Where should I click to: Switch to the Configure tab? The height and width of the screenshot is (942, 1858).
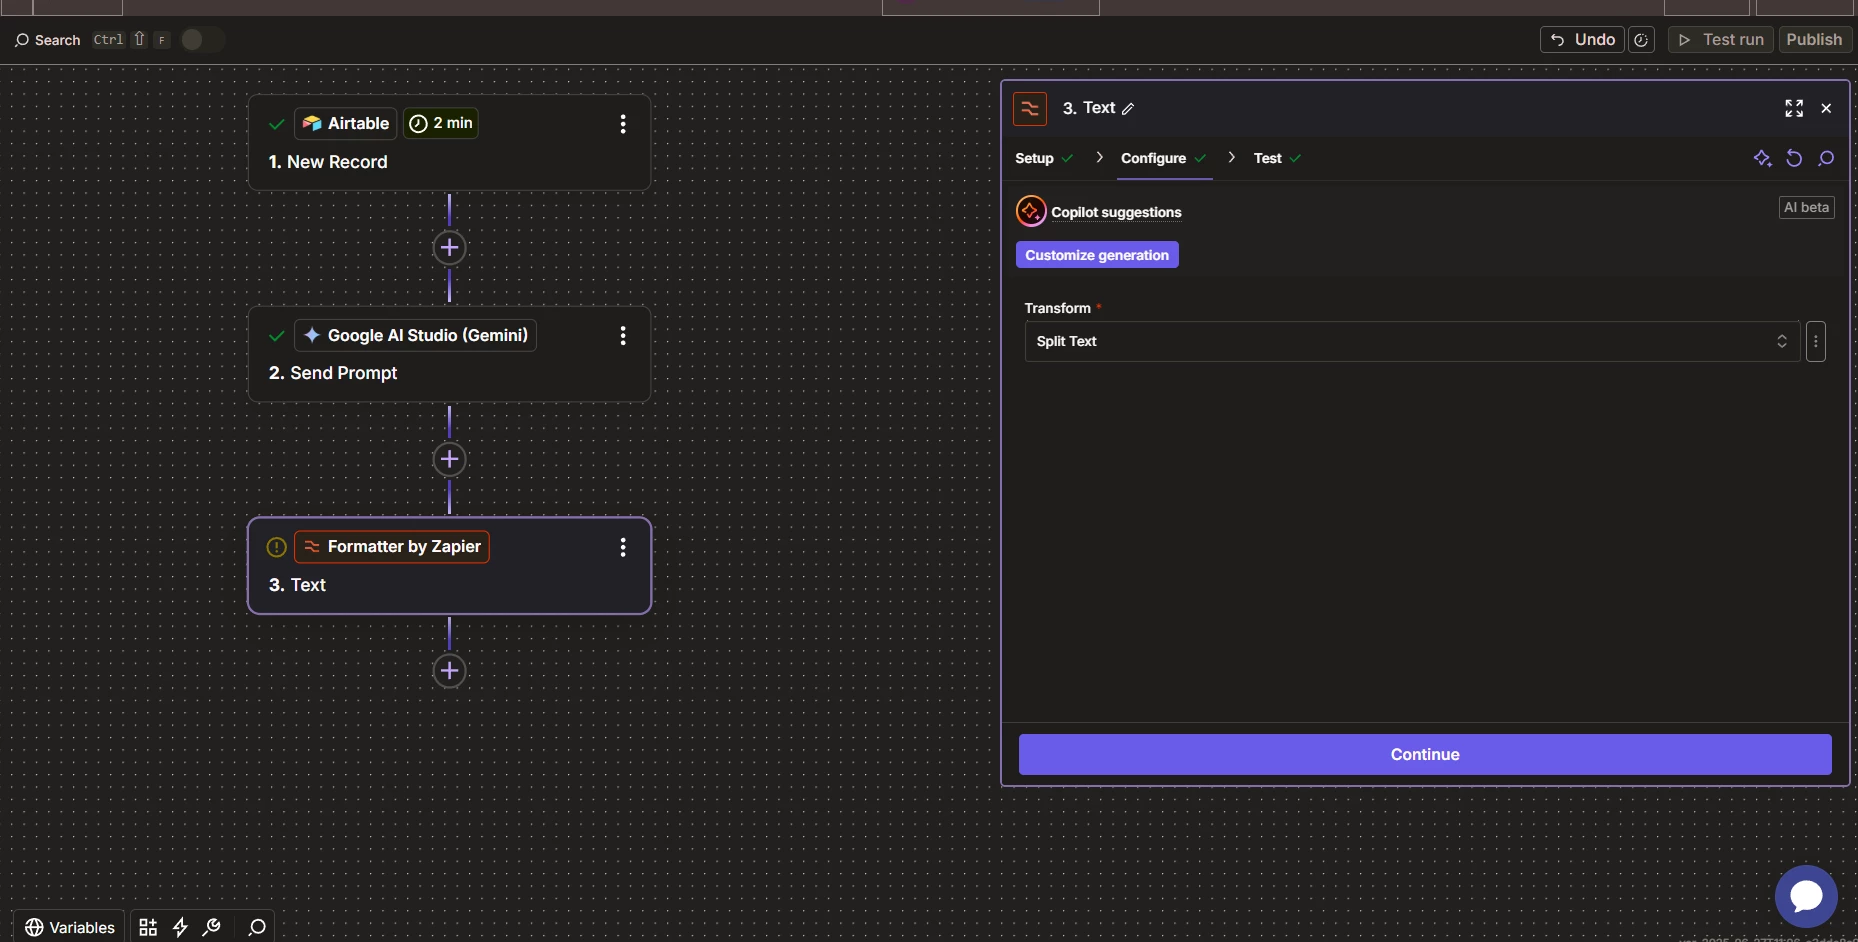[1163, 158]
